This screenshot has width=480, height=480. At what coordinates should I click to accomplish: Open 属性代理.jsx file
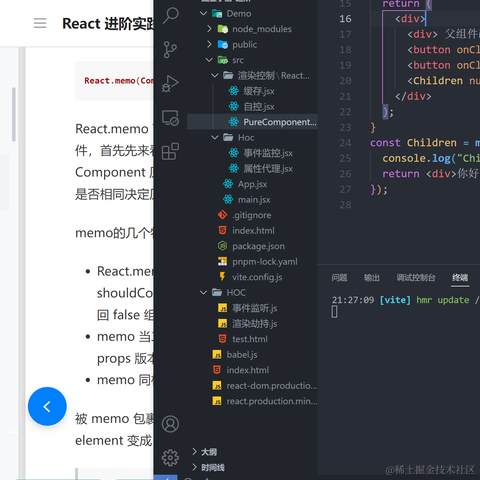pyautogui.click(x=268, y=169)
